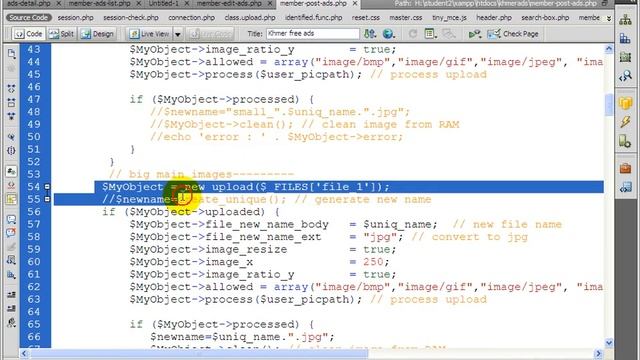Click horizontal scrollbar right arrow
Screen dimensions: 640x360
coord(598,353)
